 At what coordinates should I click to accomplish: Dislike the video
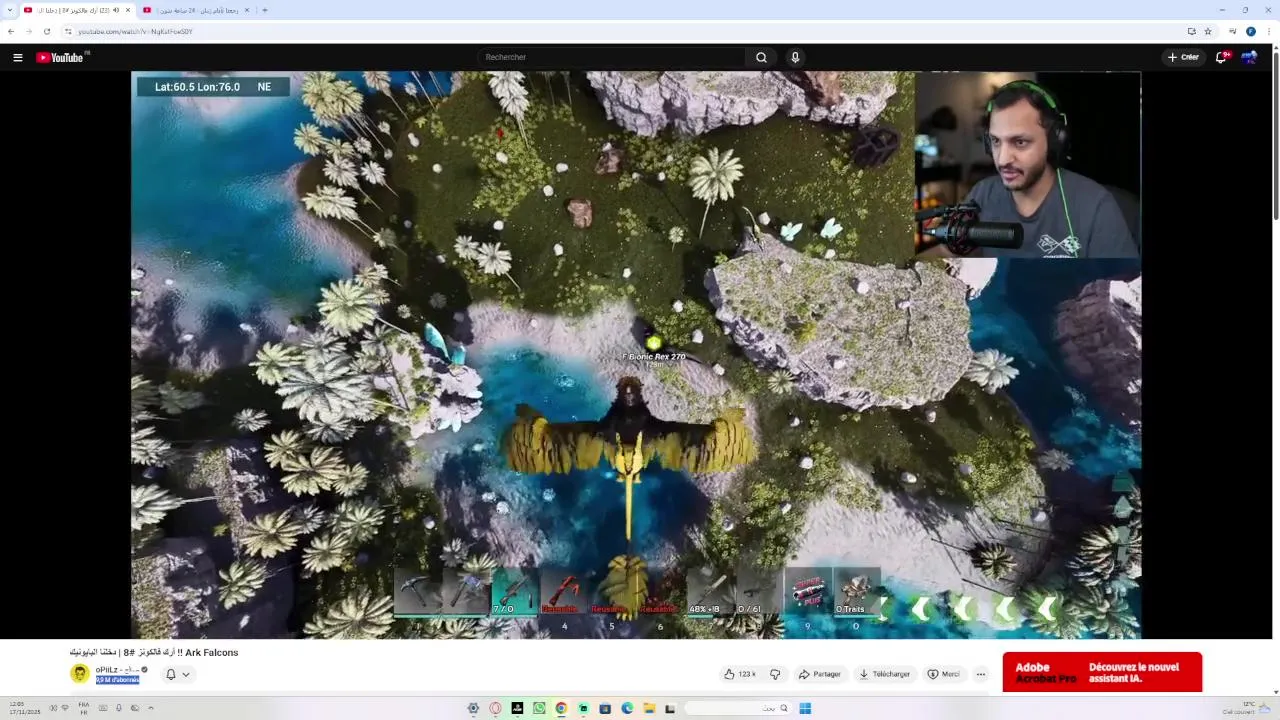coord(775,674)
